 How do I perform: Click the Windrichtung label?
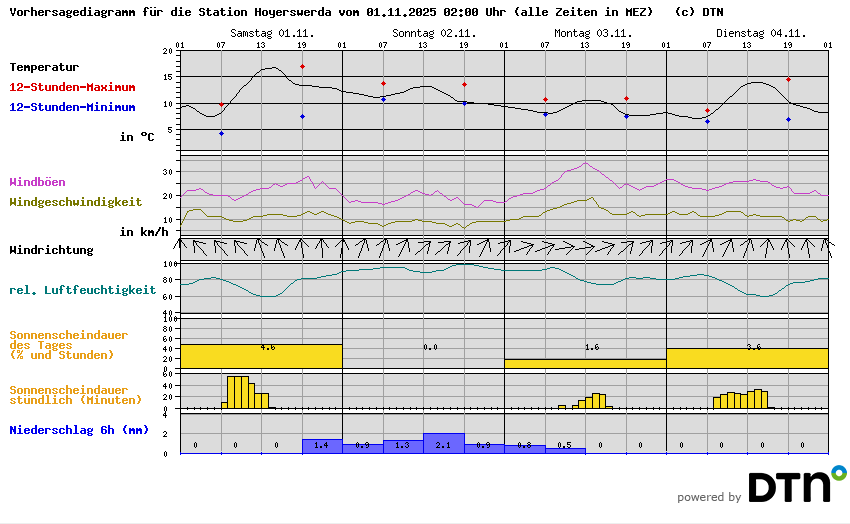[x=51, y=250]
